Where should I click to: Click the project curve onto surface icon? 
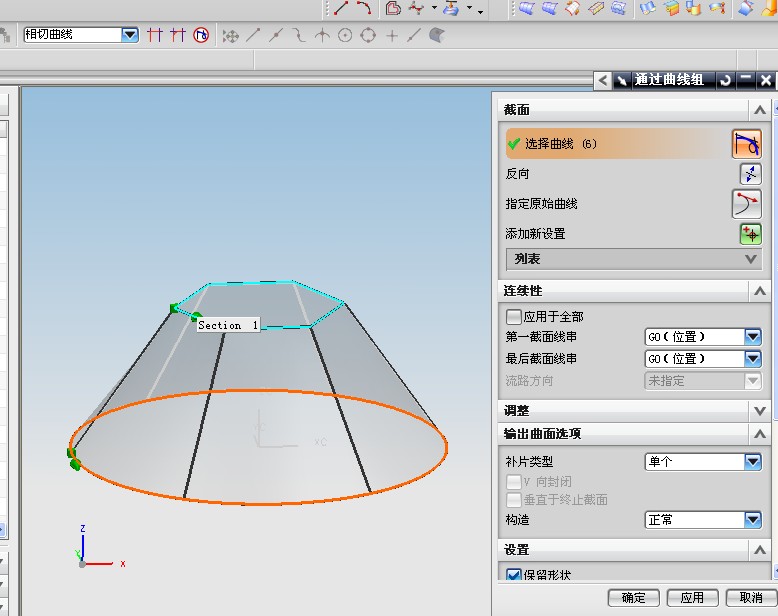451,7
